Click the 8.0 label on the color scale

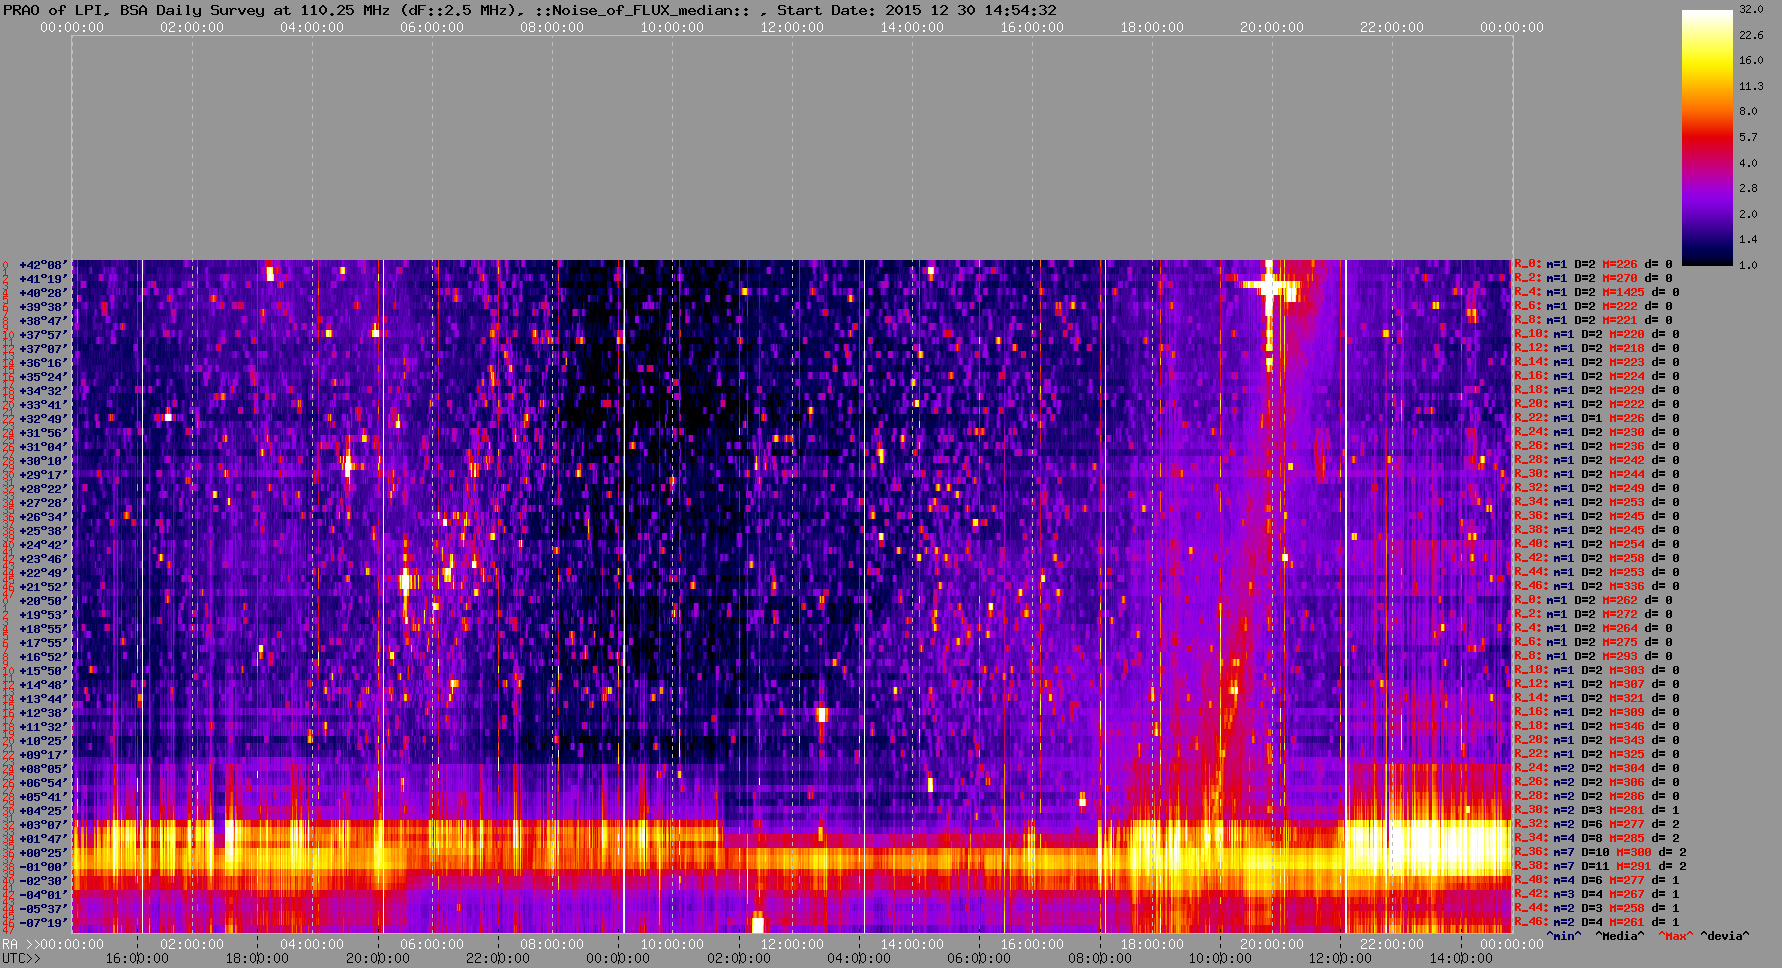[1748, 111]
